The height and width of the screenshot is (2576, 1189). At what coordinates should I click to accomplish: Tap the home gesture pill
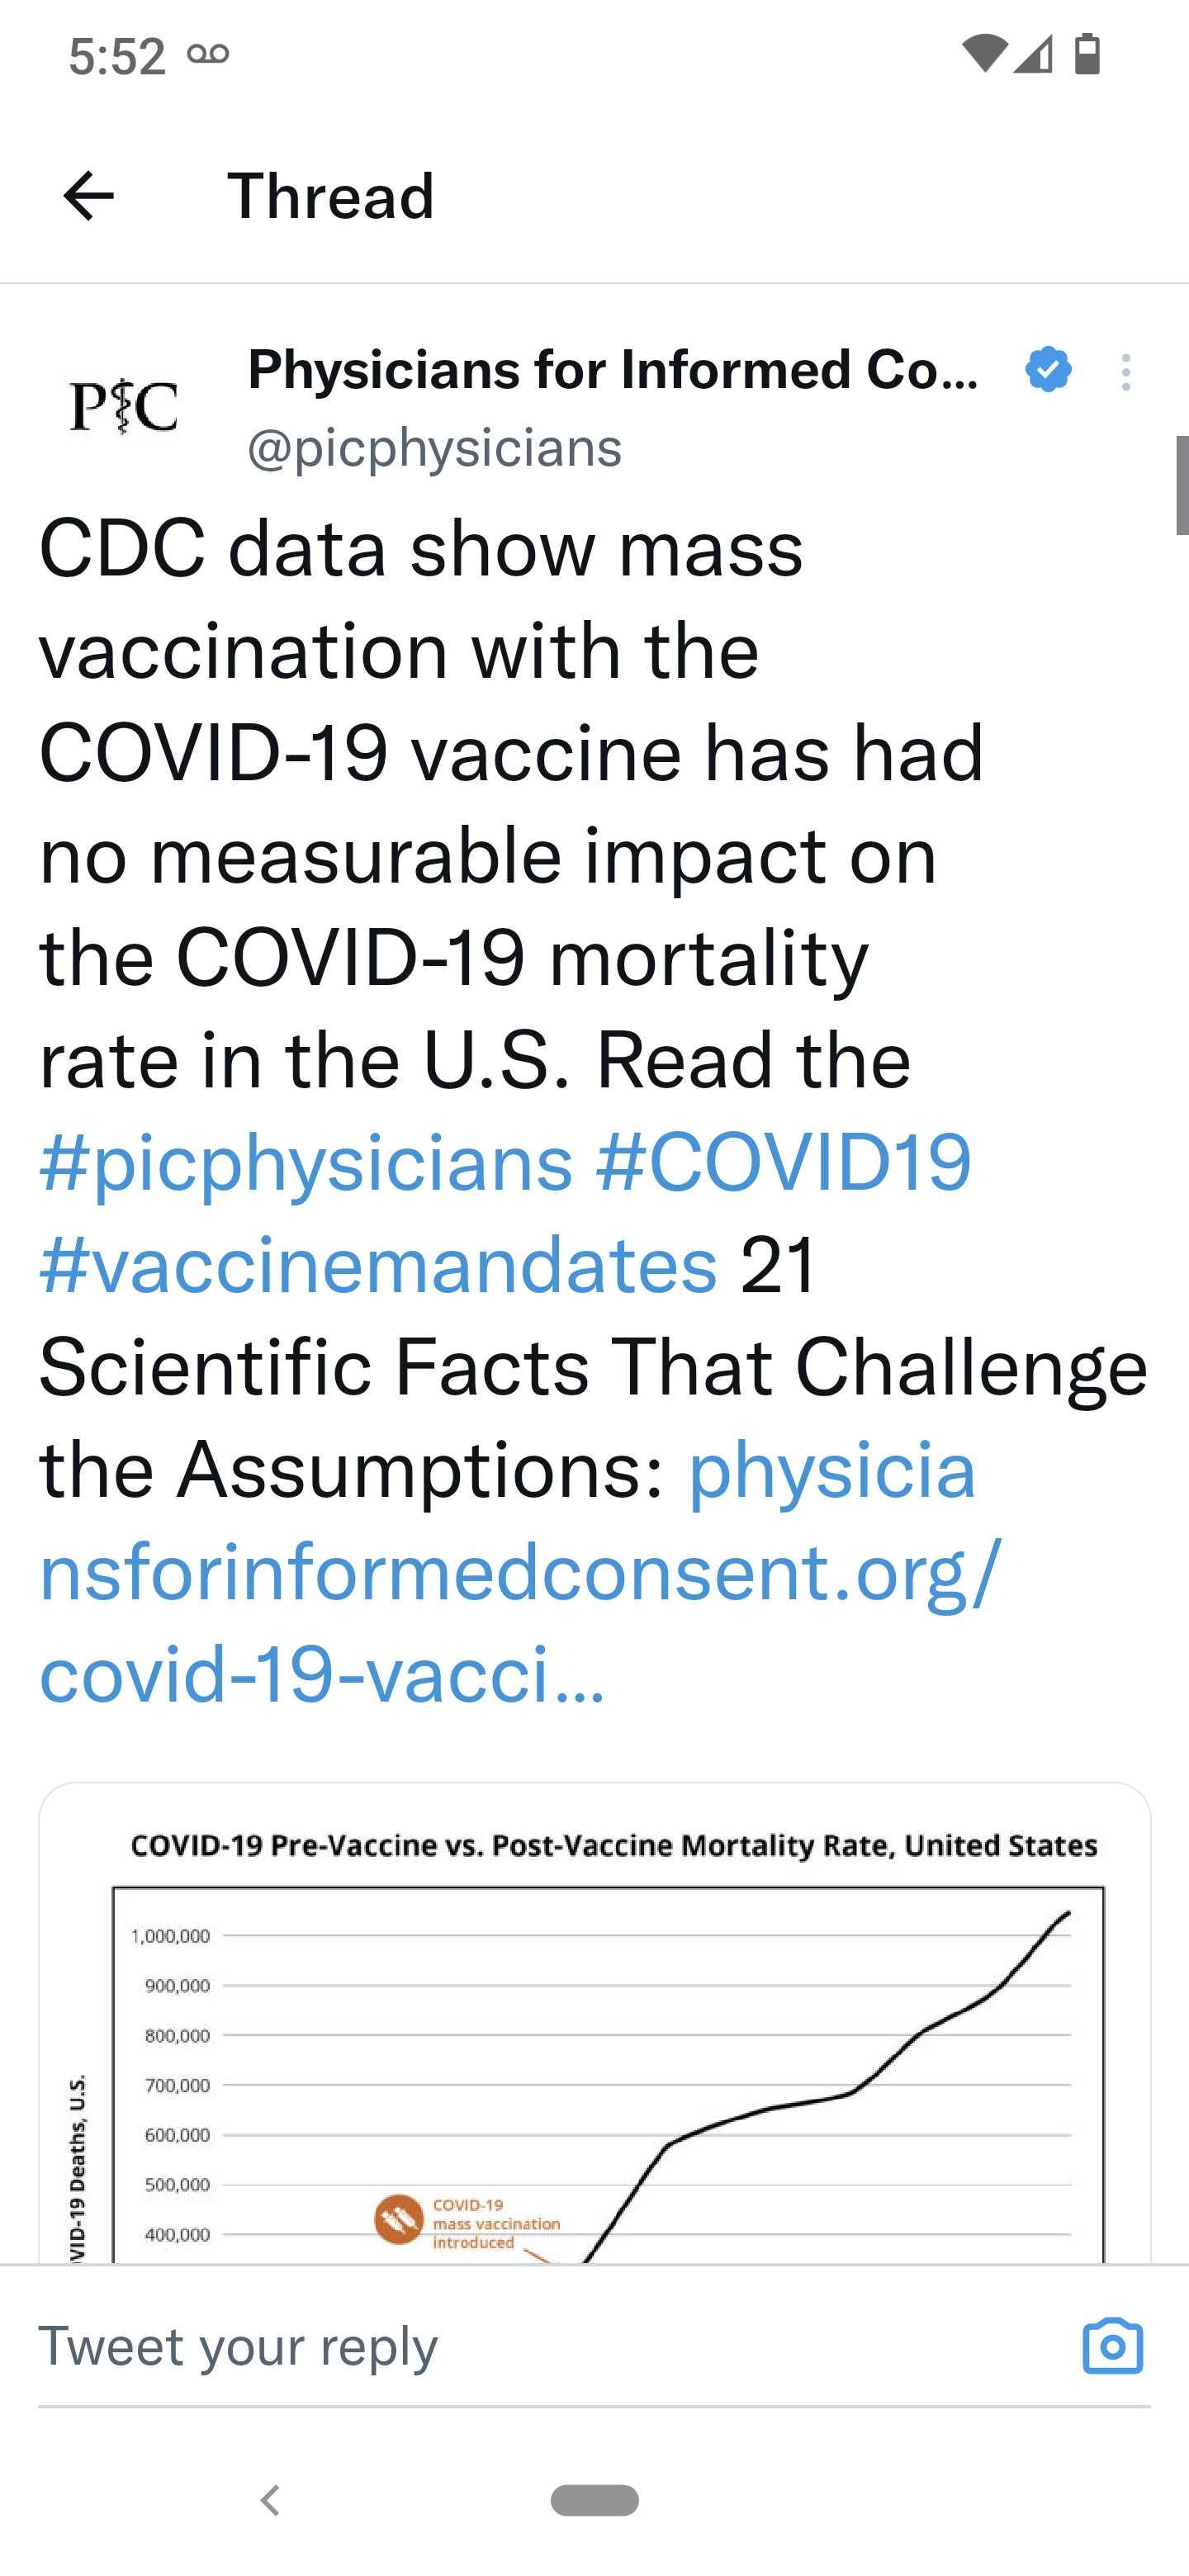coord(594,2500)
